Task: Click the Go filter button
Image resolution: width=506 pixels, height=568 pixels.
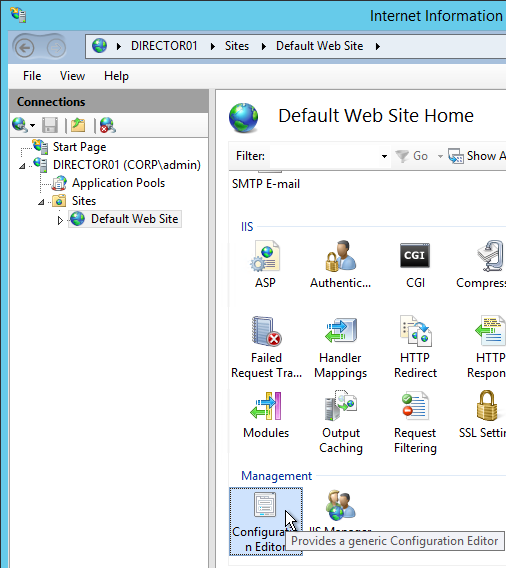Action: (412, 156)
